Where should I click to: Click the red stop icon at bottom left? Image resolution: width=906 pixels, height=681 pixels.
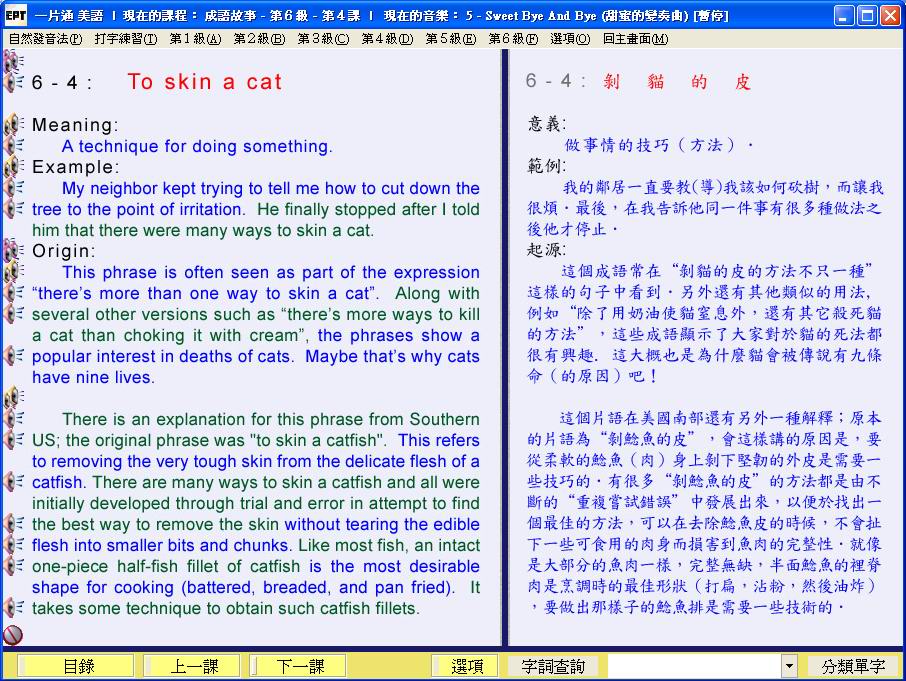(x=13, y=634)
